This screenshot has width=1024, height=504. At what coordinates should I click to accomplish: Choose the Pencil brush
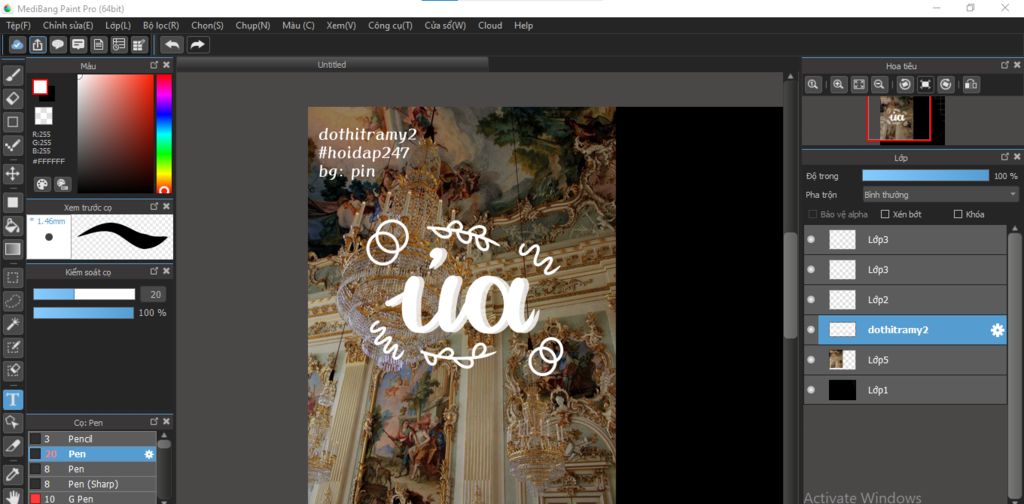92,439
